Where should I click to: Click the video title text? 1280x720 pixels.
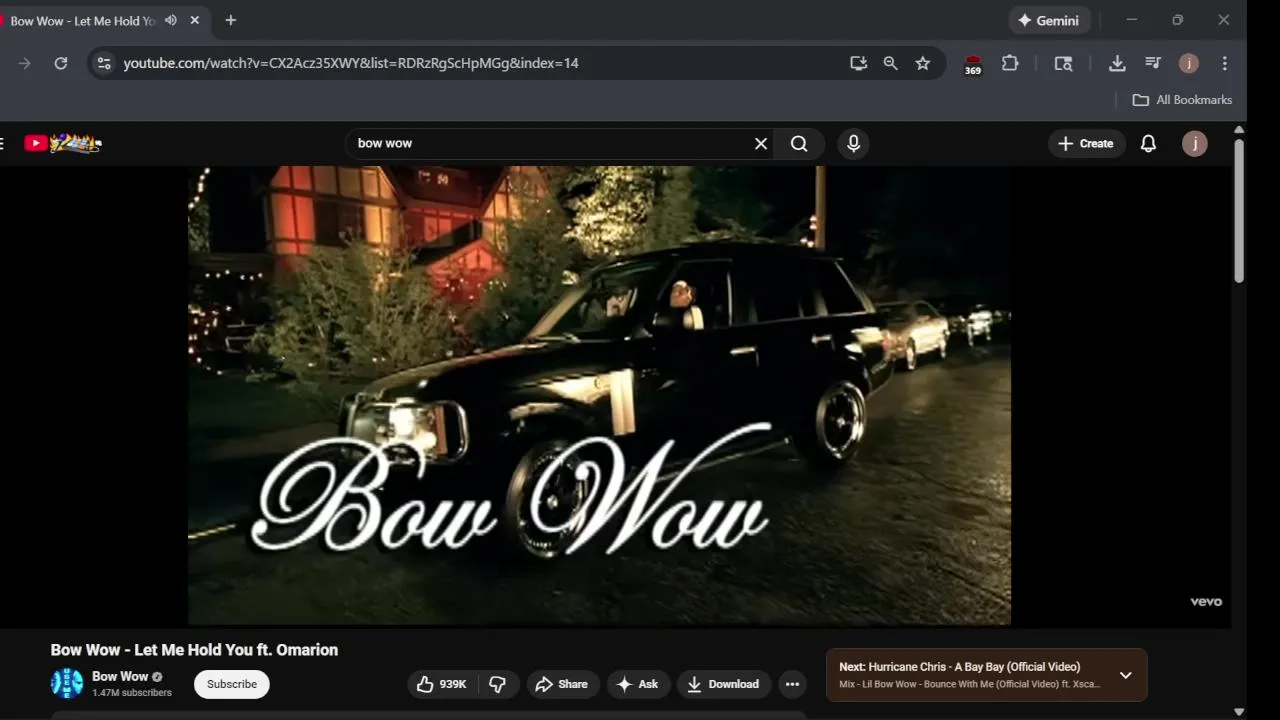click(194, 650)
